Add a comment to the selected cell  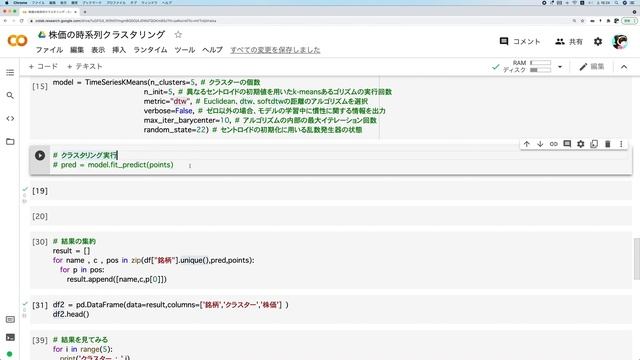click(567, 144)
